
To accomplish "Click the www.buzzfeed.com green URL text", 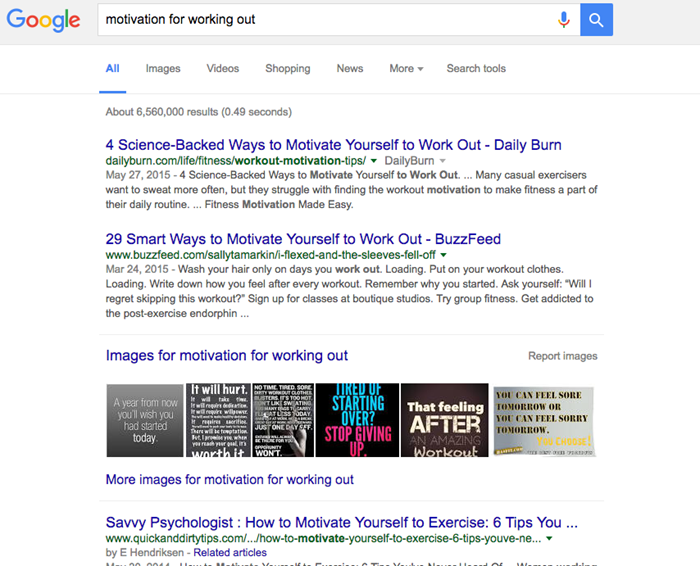I will pos(271,255).
